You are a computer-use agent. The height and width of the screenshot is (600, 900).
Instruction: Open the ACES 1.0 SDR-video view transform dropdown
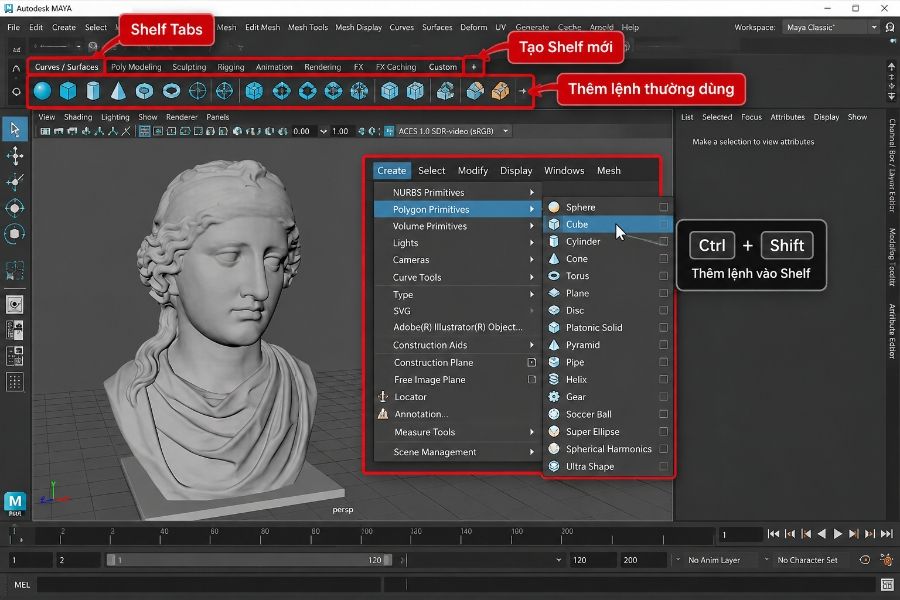(x=453, y=131)
